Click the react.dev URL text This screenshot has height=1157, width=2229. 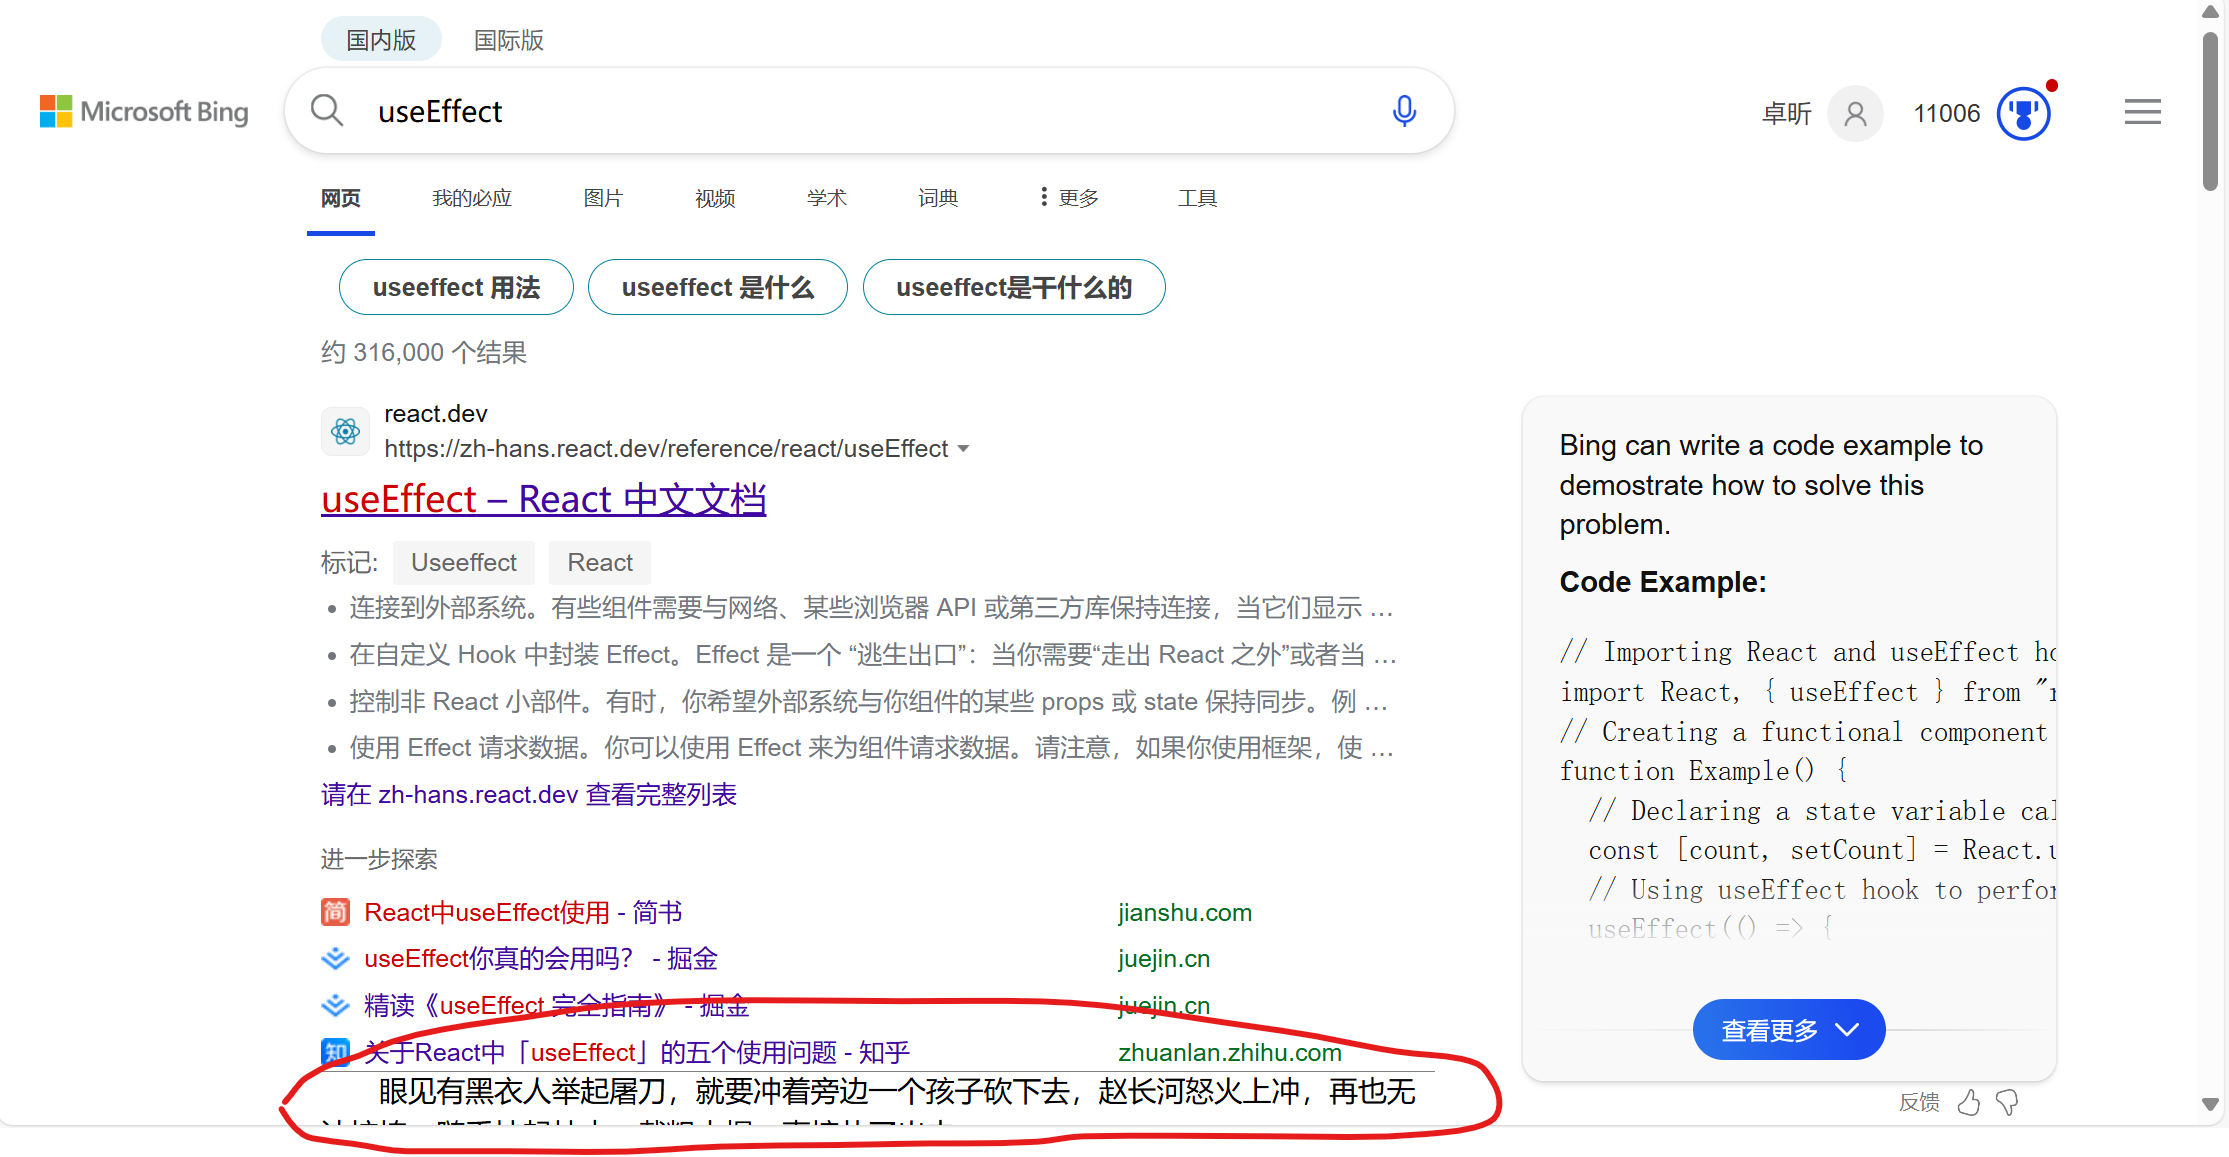tap(666, 448)
